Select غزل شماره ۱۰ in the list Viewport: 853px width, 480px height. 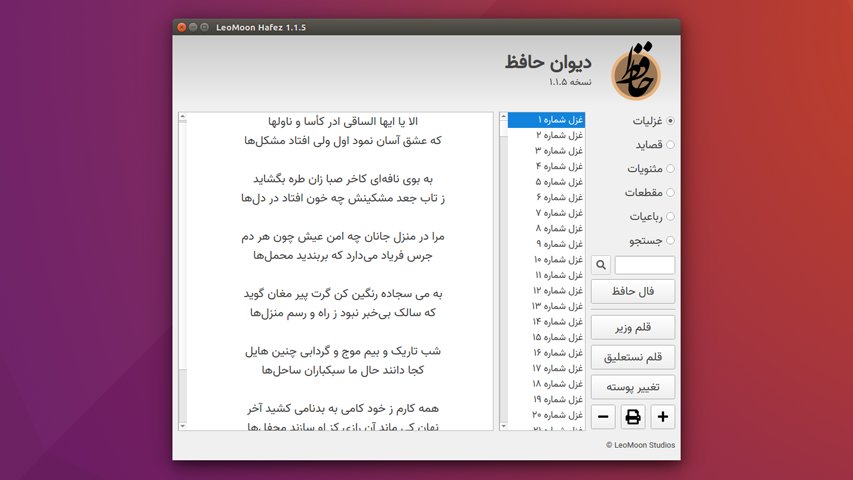tap(546, 260)
